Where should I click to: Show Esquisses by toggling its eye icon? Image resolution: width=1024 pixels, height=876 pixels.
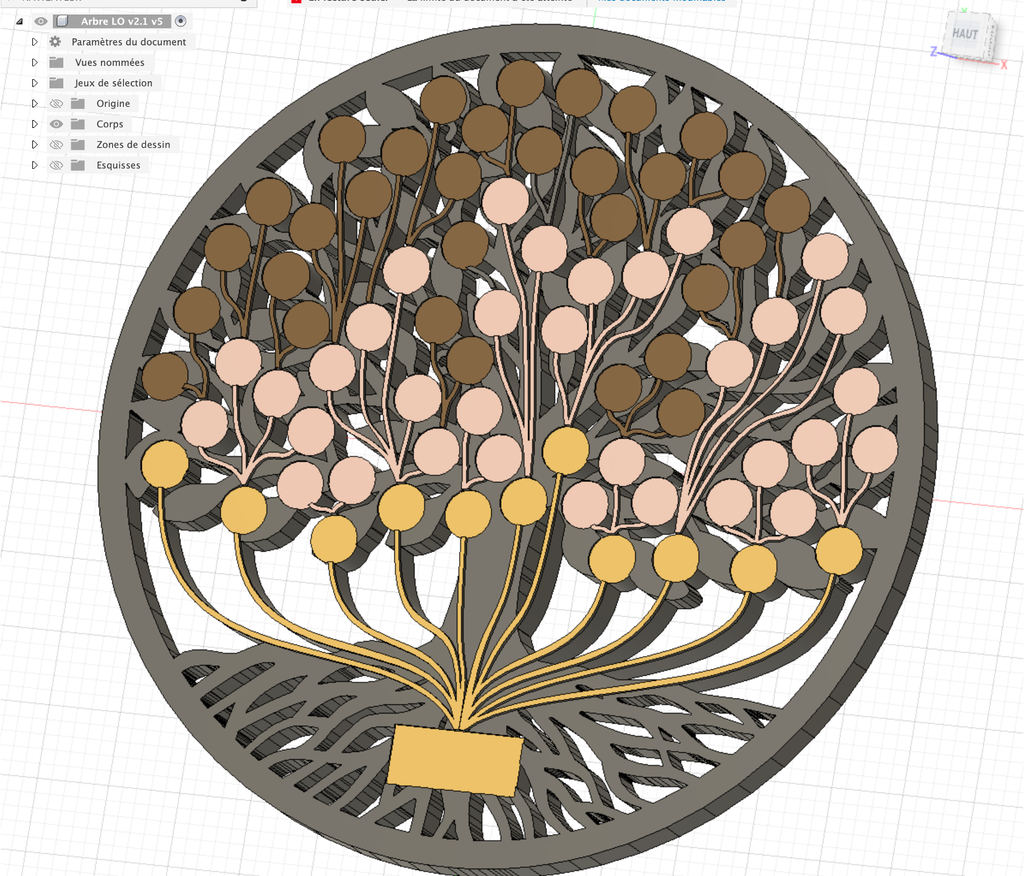pos(57,165)
